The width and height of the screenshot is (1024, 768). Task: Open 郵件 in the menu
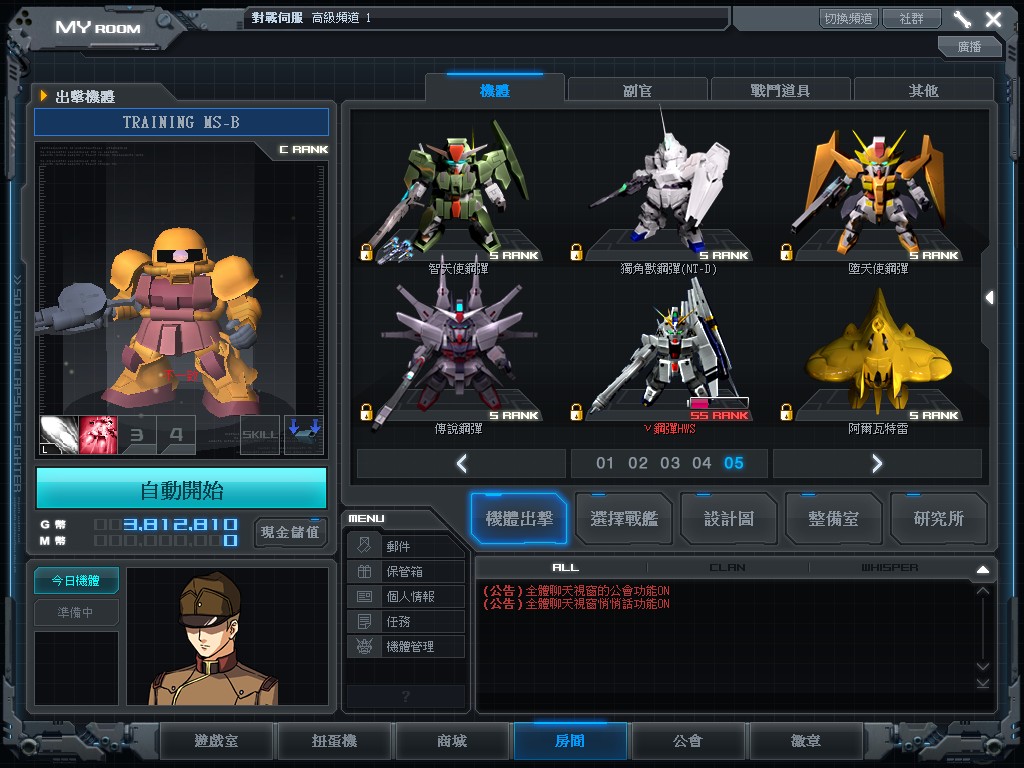point(406,546)
